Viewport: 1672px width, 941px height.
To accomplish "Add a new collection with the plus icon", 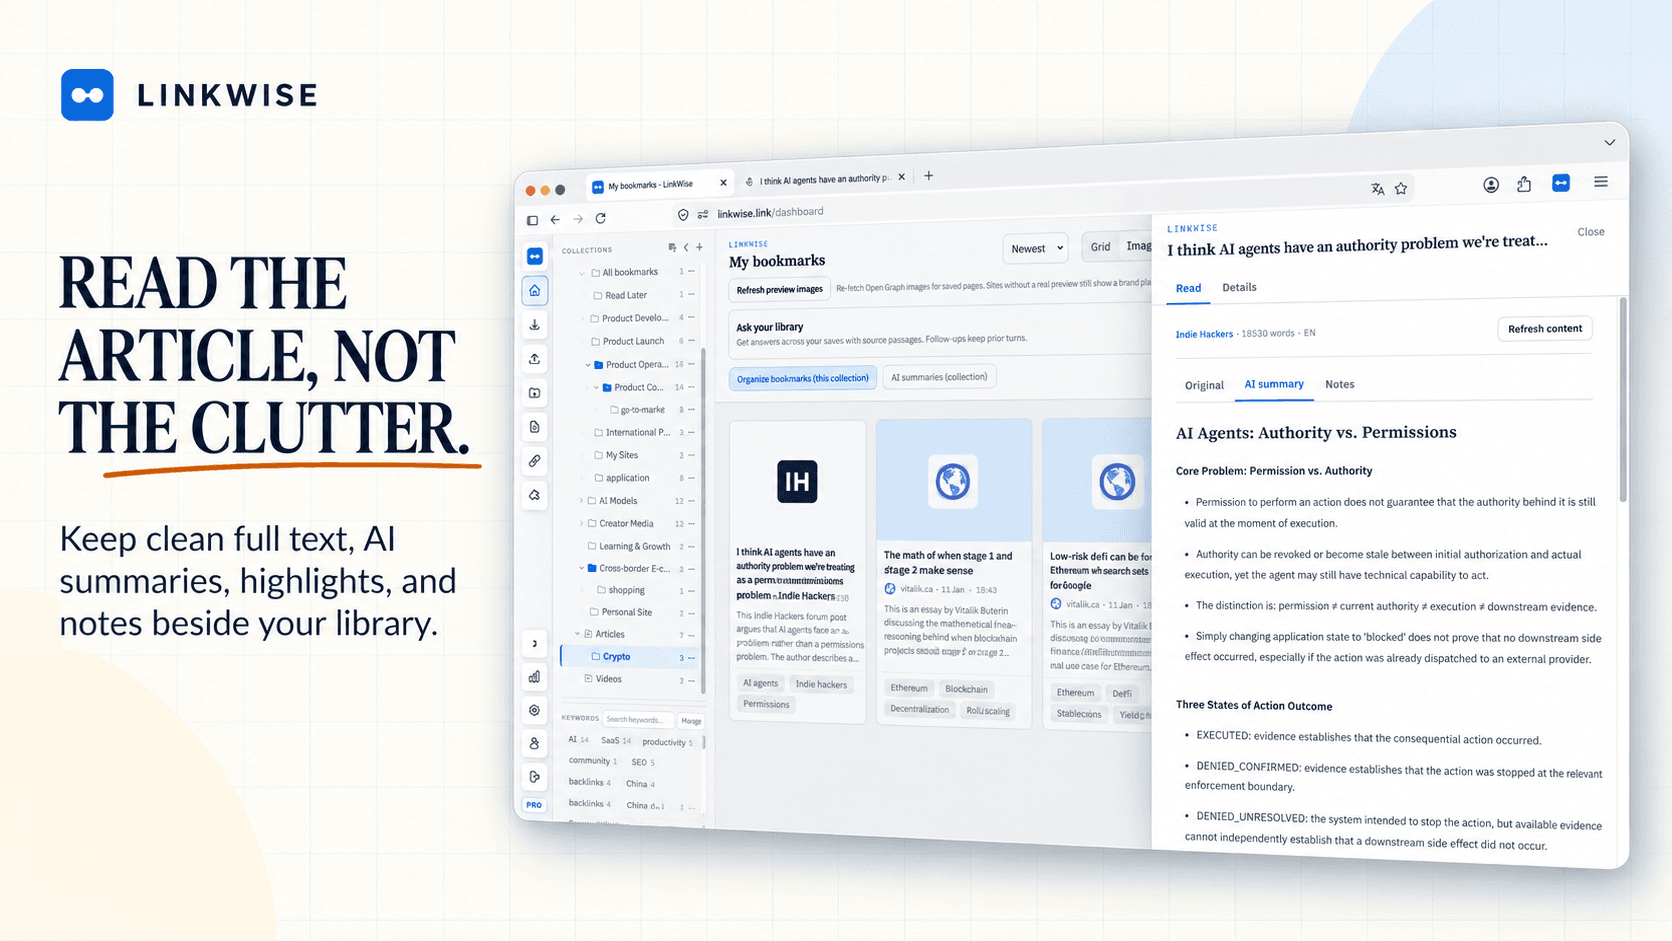I will point(699,247).
